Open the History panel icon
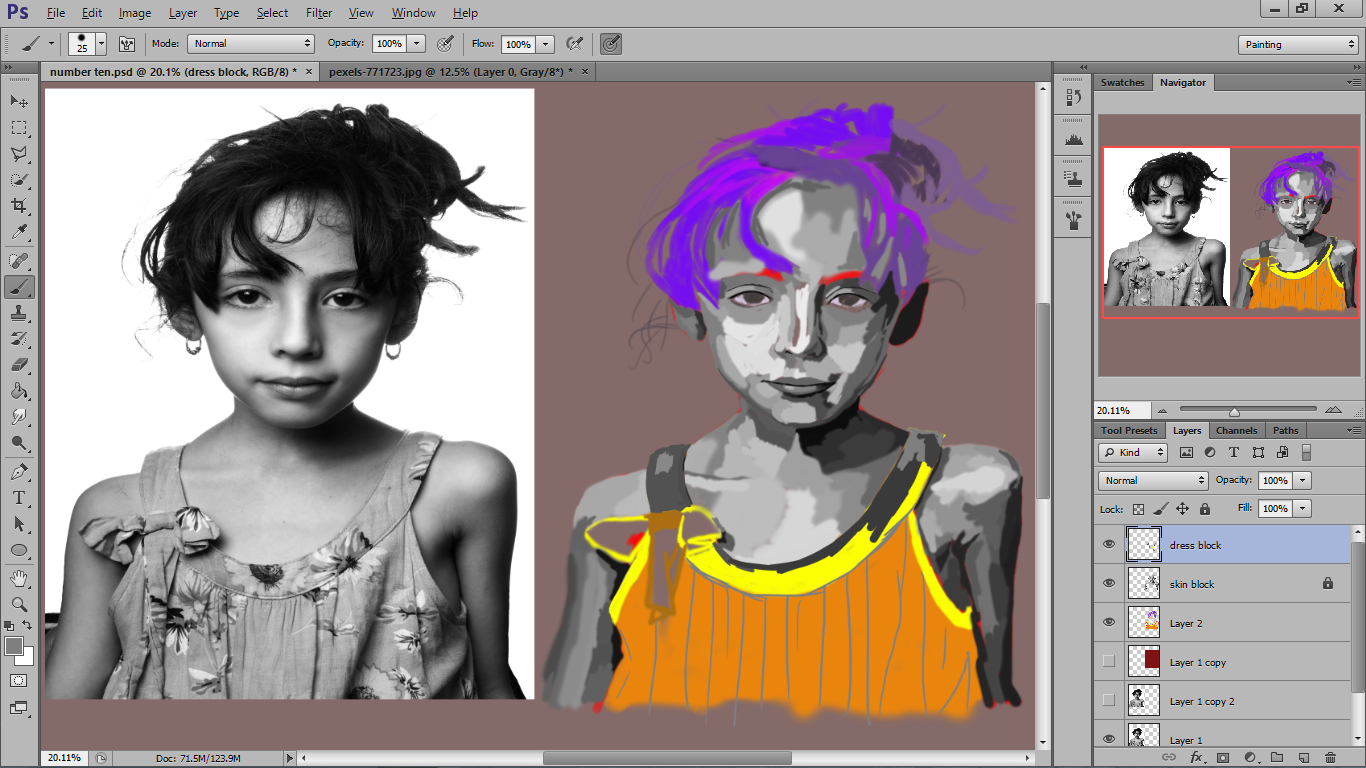This screenshot has width=1366, height=768. [1074, 97]
